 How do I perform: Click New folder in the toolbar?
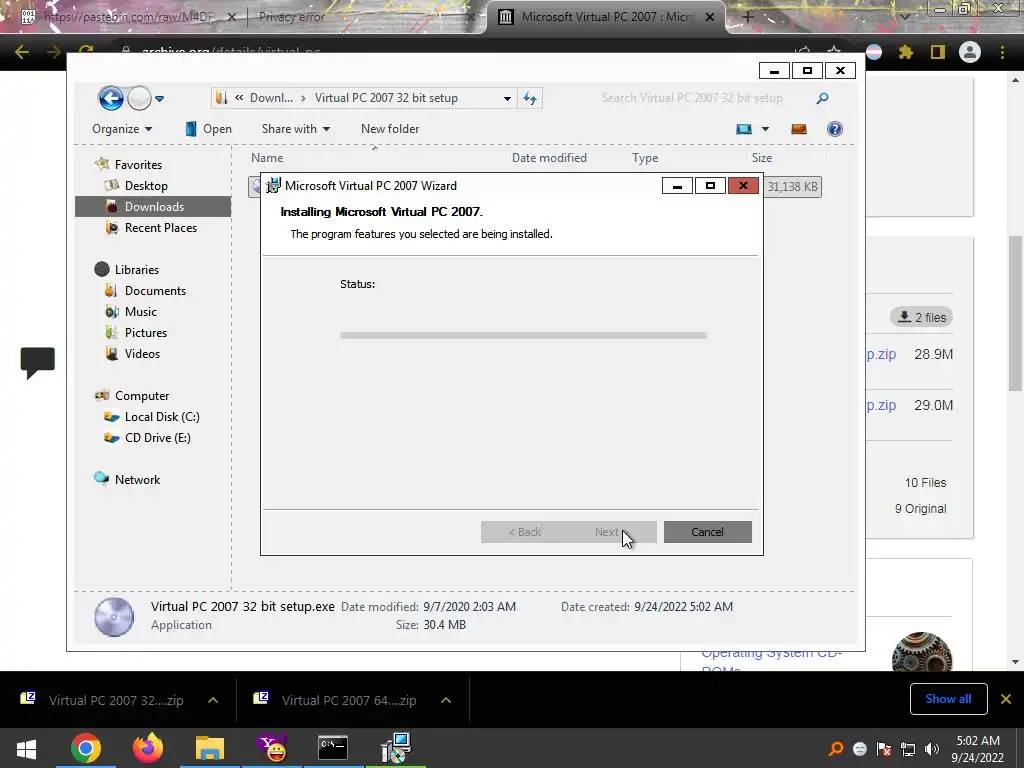[x=390, y=129]
